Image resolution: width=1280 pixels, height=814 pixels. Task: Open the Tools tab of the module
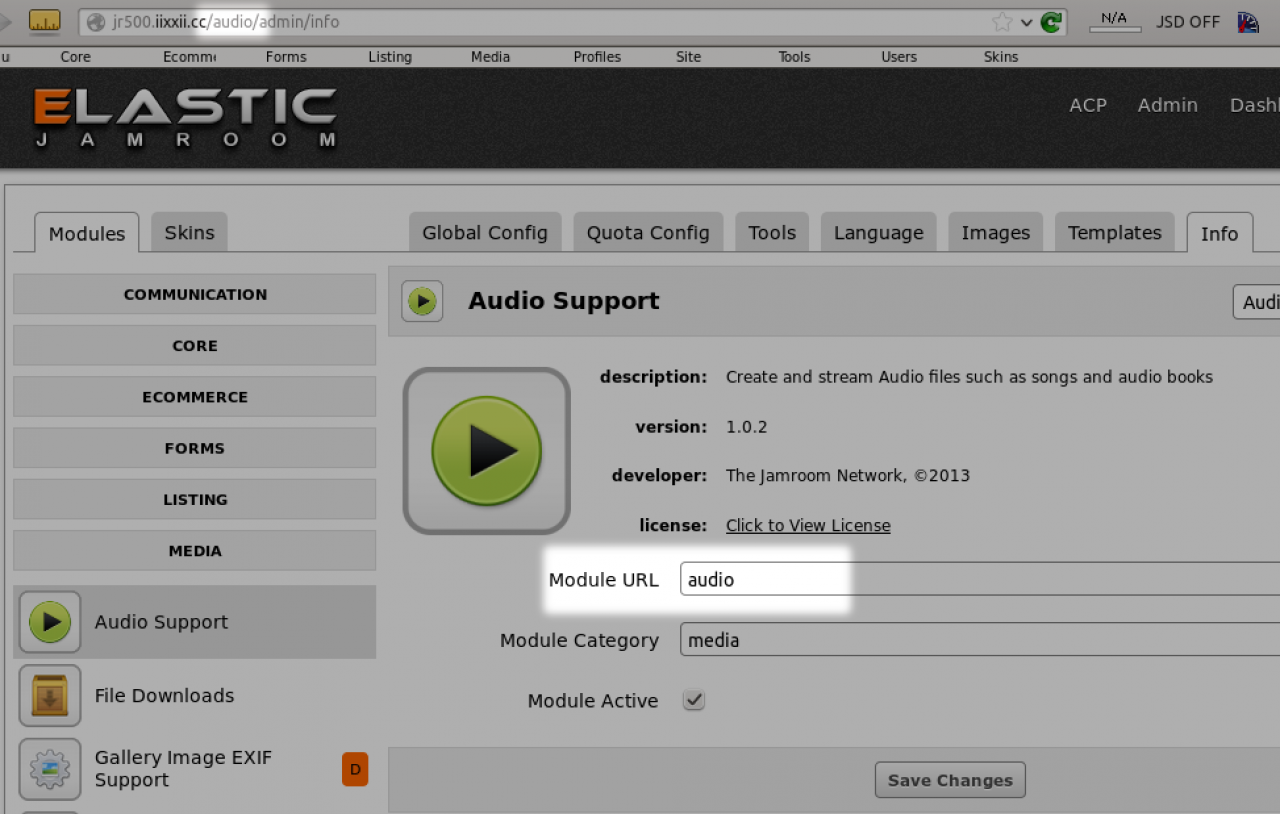click(x=772, y=232)
